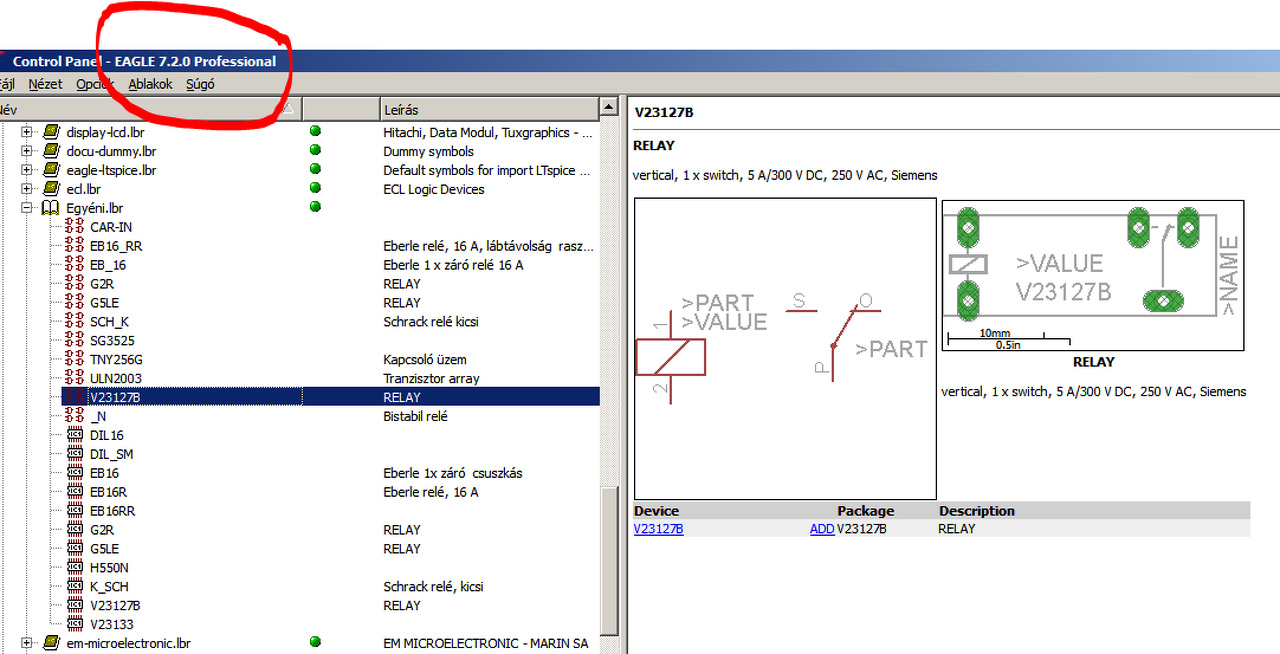1280x654 pixels.
Task: Click the device icon next to EB16_RR
Action: tap(75, 246)
